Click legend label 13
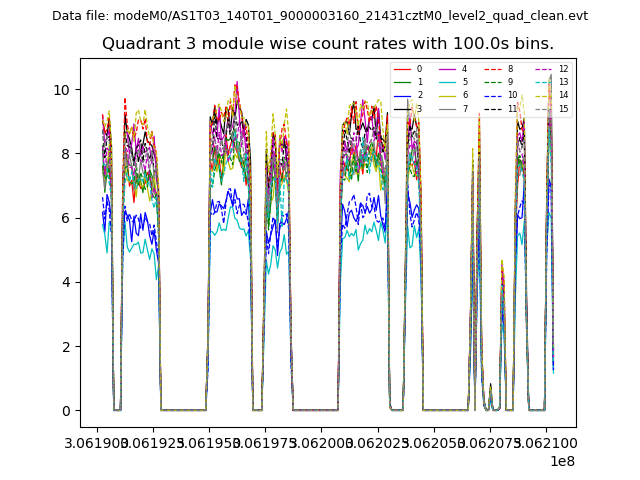 [x=563, y=82]
